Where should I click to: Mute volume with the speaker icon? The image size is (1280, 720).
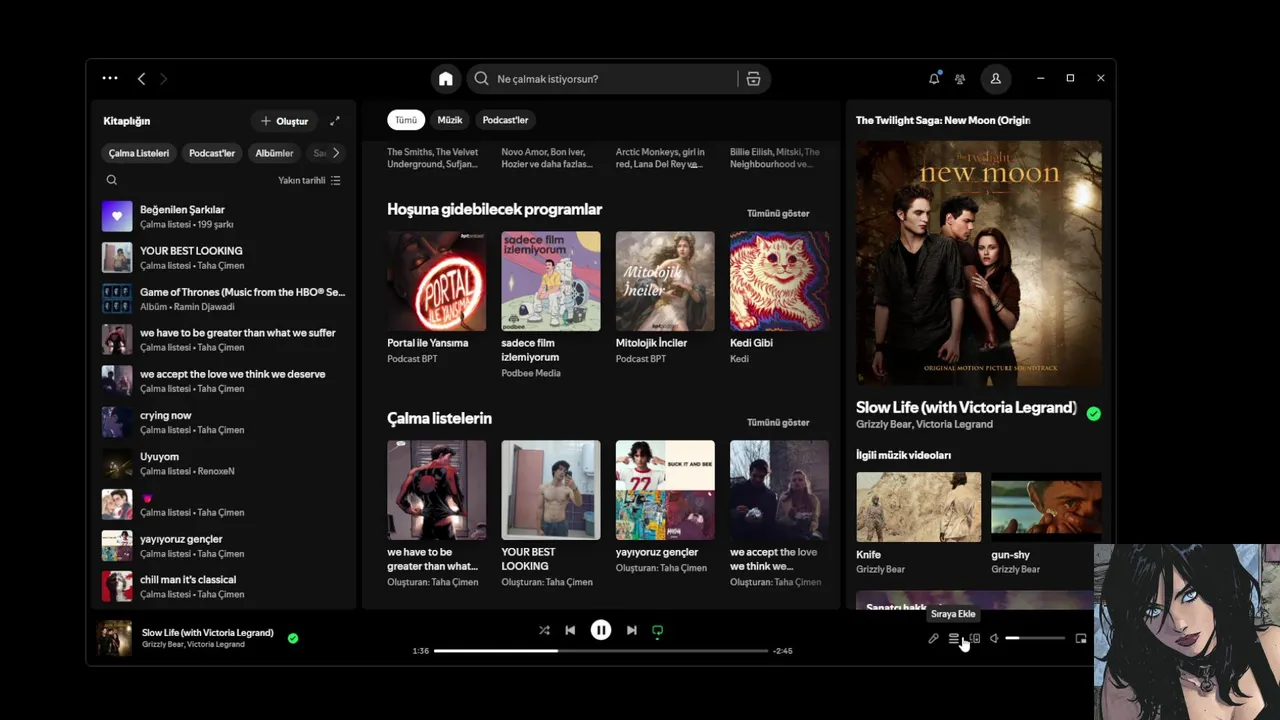[994, 638]
